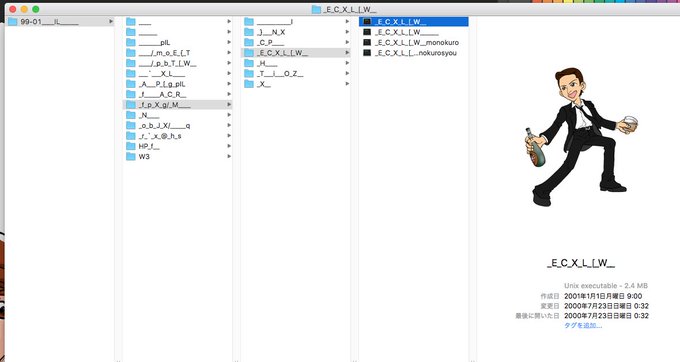Expand the _N____ folder arrow
This screenshot has width=680, height=362.
pyautogui.click(x=229, y=115)
